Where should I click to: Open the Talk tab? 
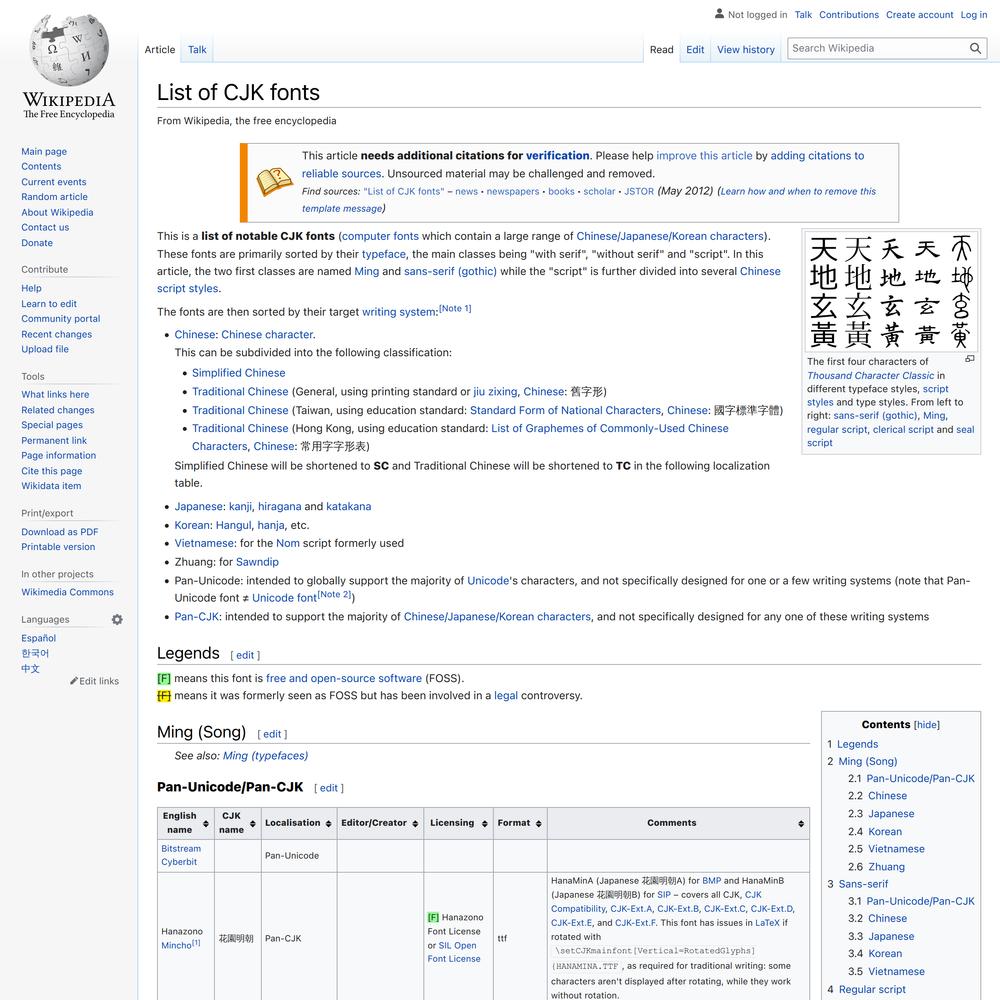point(197,50)
